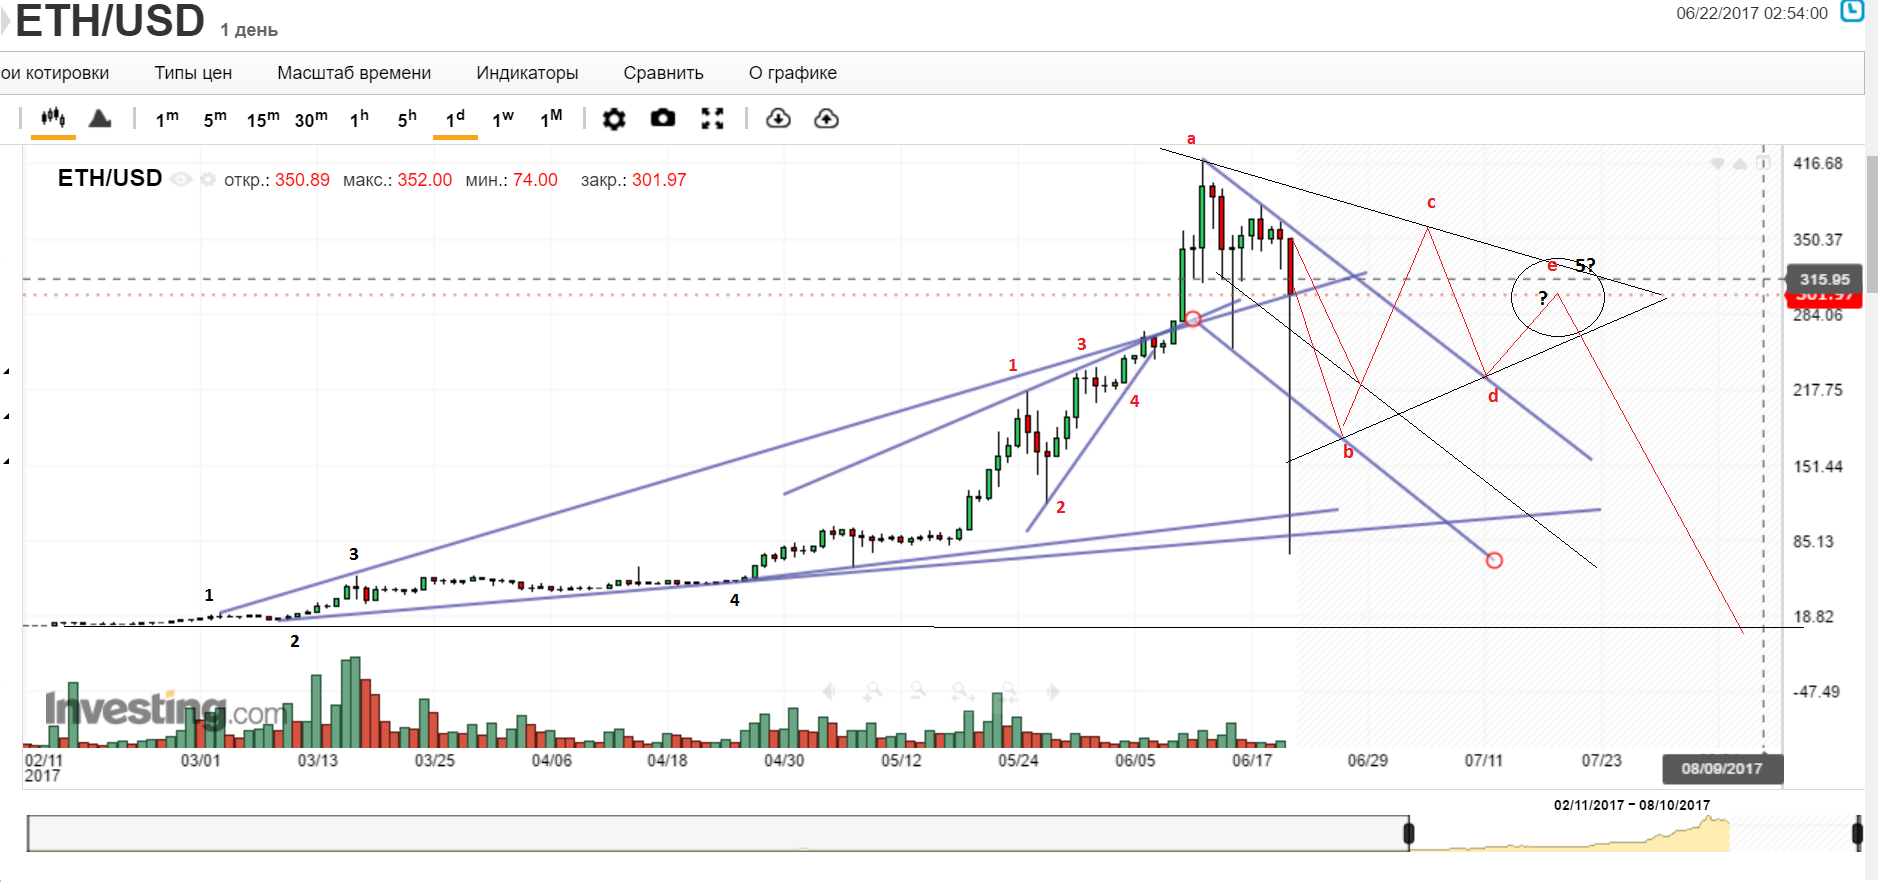Take a chart snapshot with camera icon
Viewport: 1878px width, 882px height.
point(663,119)
